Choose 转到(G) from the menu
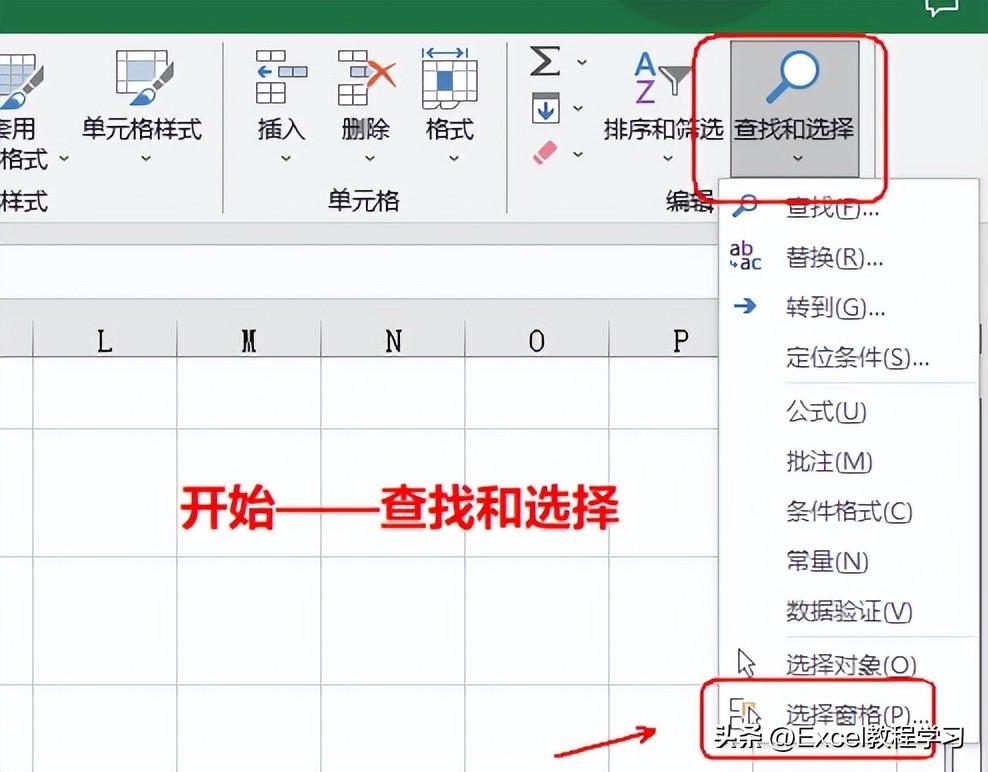The width and height of the screenshot is (988, 772). (848, 307)
